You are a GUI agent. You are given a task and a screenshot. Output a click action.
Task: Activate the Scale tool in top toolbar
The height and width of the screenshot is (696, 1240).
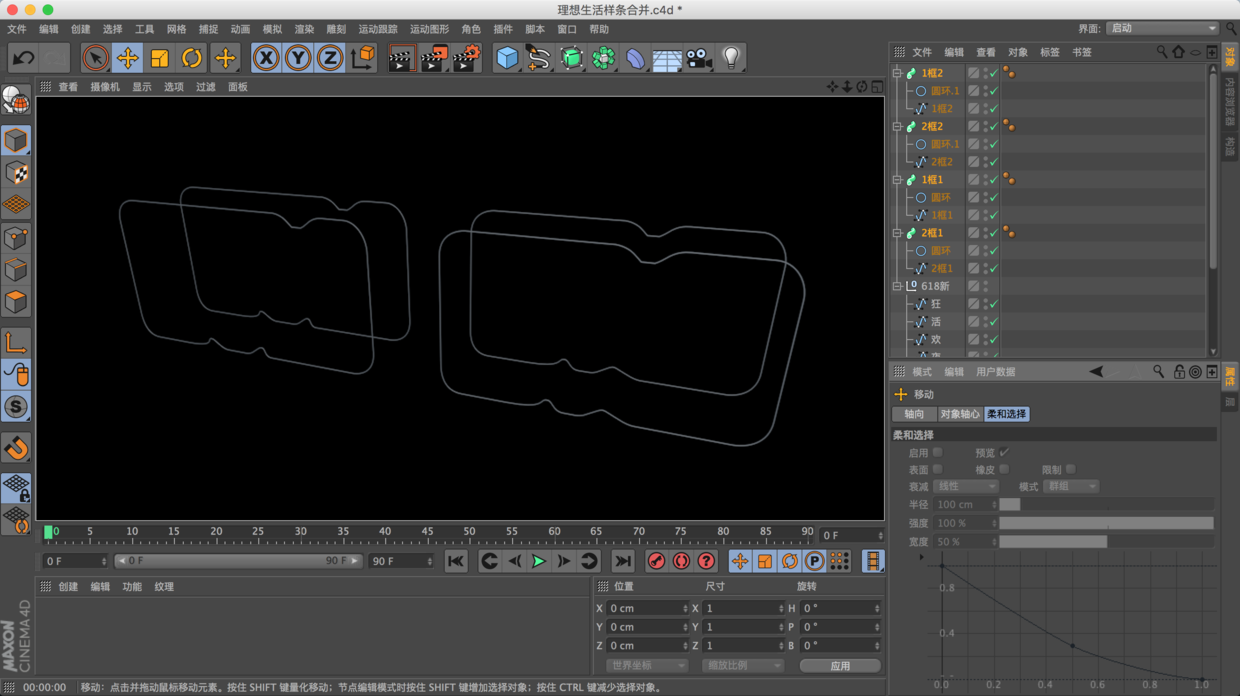tap(159, 58)
